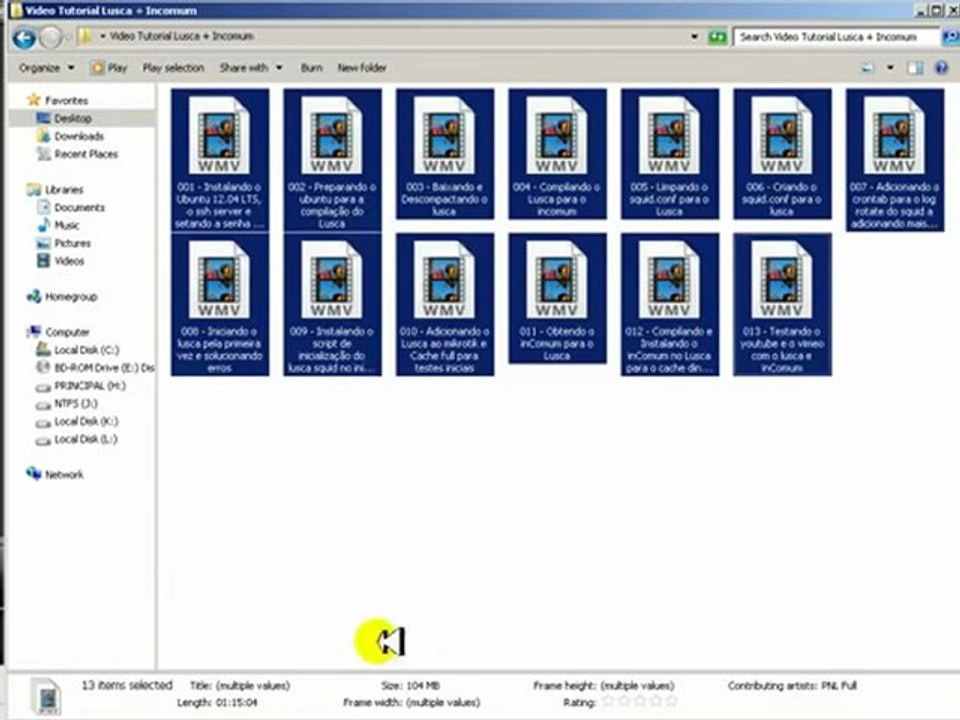Image resolution: width=960 pixels, height=720 pixels.
Task: Click the Title (multiple values) field
Action: pos(252,686)
